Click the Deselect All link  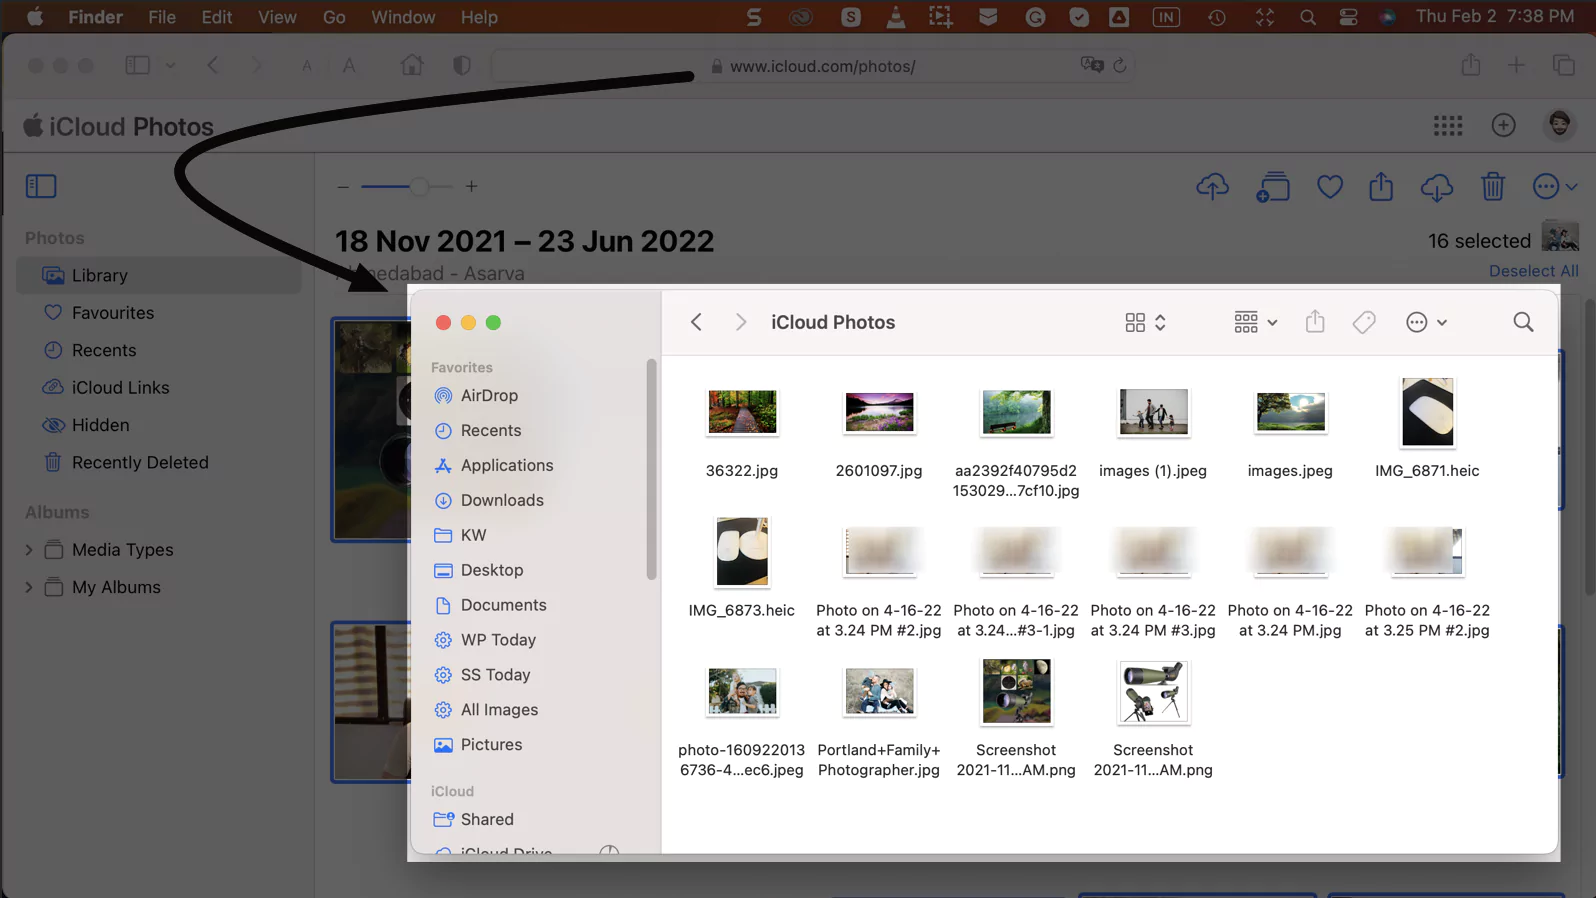click(x=1532, y=271)
